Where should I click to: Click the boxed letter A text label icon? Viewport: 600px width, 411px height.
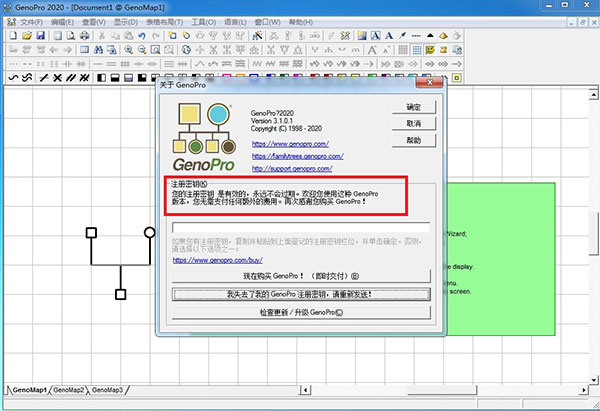click(375, 36)
